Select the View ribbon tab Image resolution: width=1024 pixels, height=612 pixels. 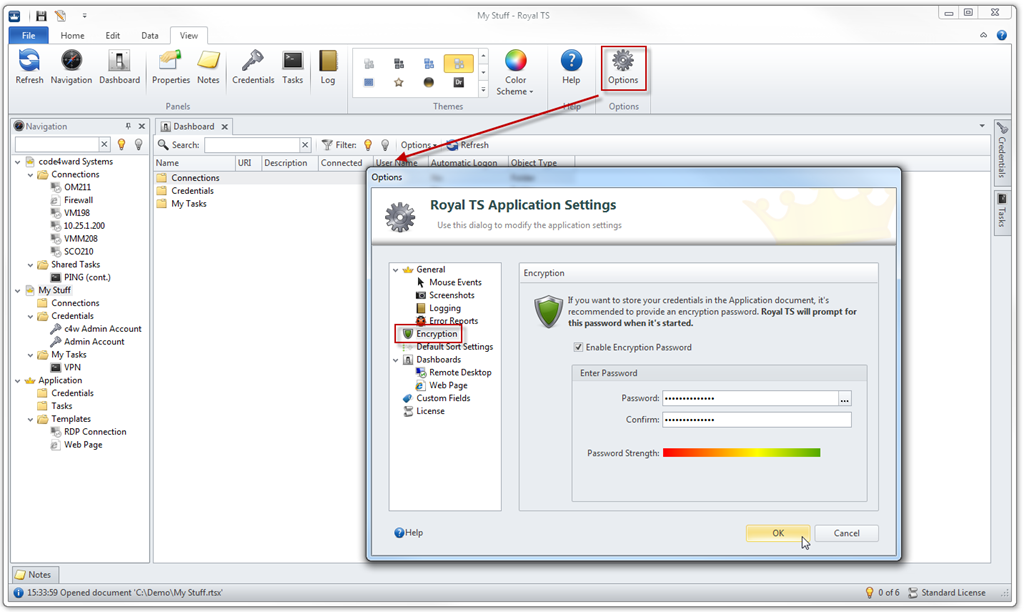[189, 35]
